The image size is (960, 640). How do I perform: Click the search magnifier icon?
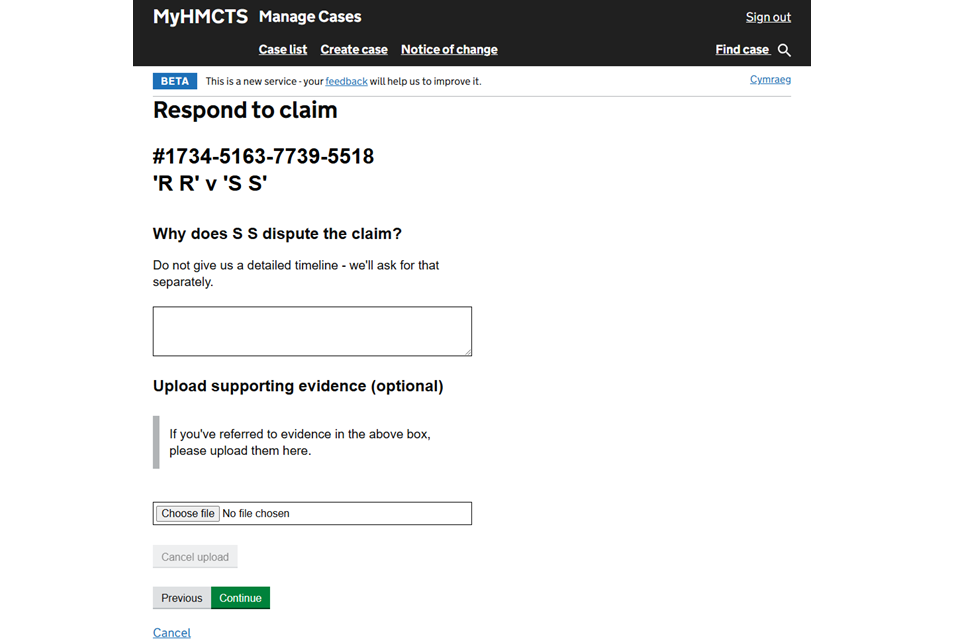(x=784, y=50)
